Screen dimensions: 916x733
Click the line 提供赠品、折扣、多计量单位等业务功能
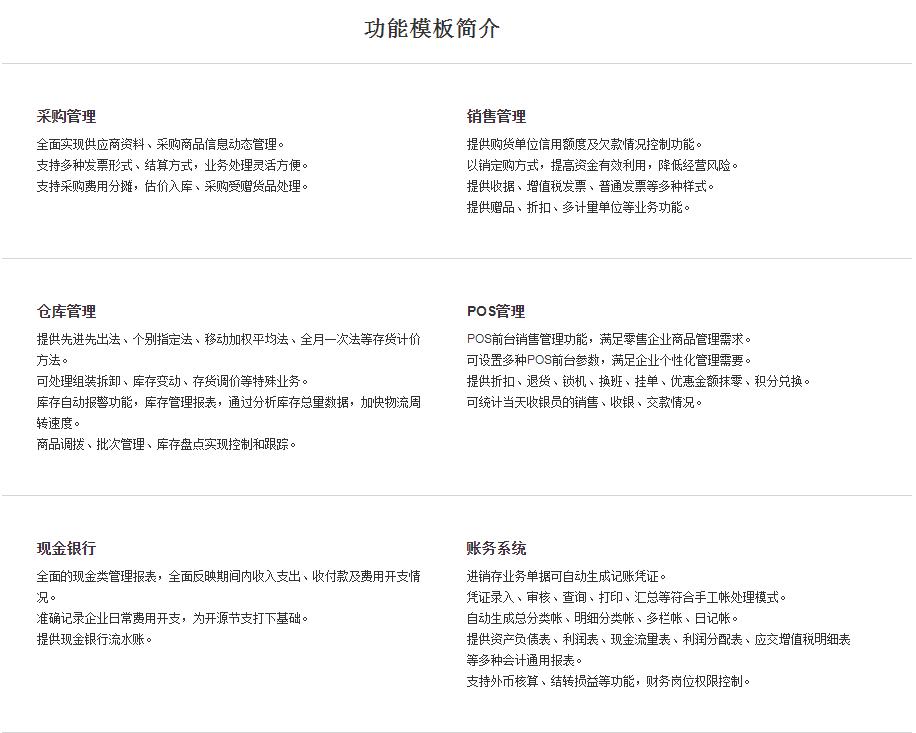(578, 207)
